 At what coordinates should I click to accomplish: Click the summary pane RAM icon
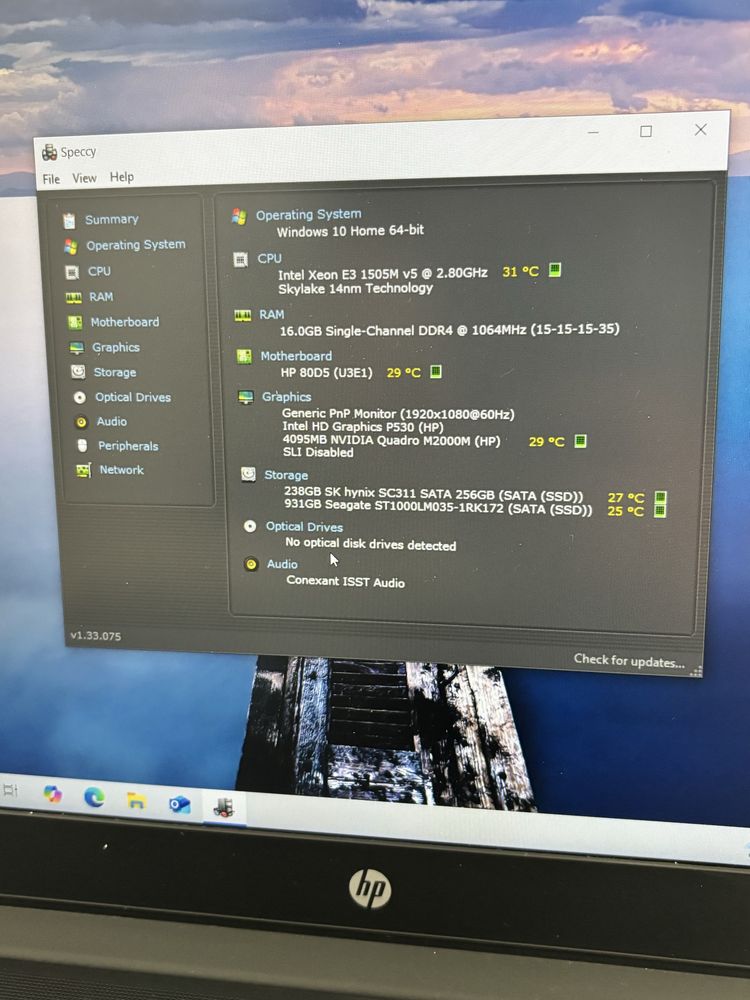pos(242,316)
